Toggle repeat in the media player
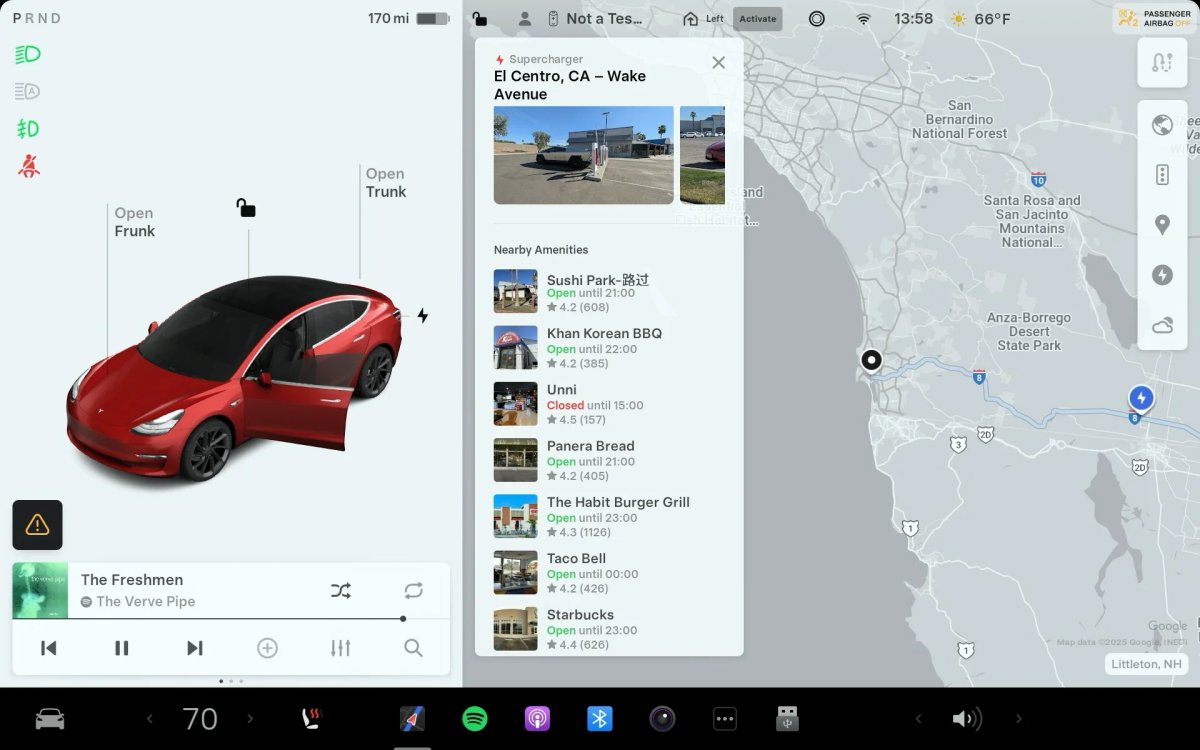The image size is (1200, 750). 414,591
